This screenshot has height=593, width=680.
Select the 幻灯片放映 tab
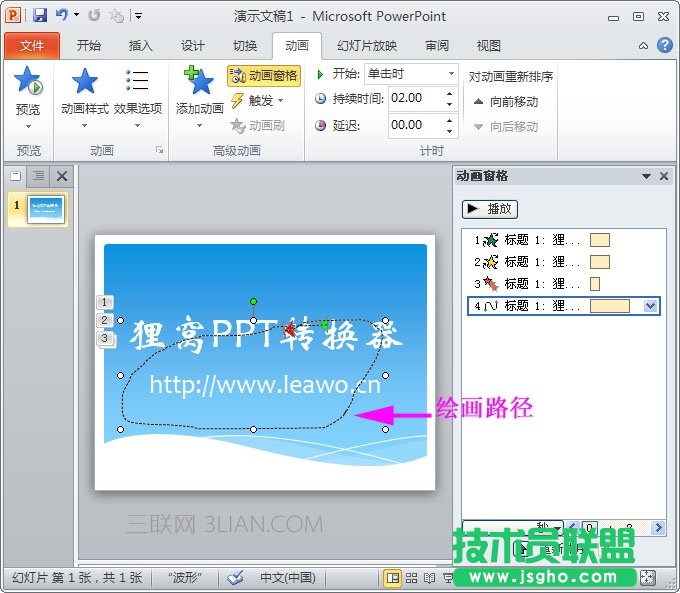pyautogui.click(x=367, y=46)
